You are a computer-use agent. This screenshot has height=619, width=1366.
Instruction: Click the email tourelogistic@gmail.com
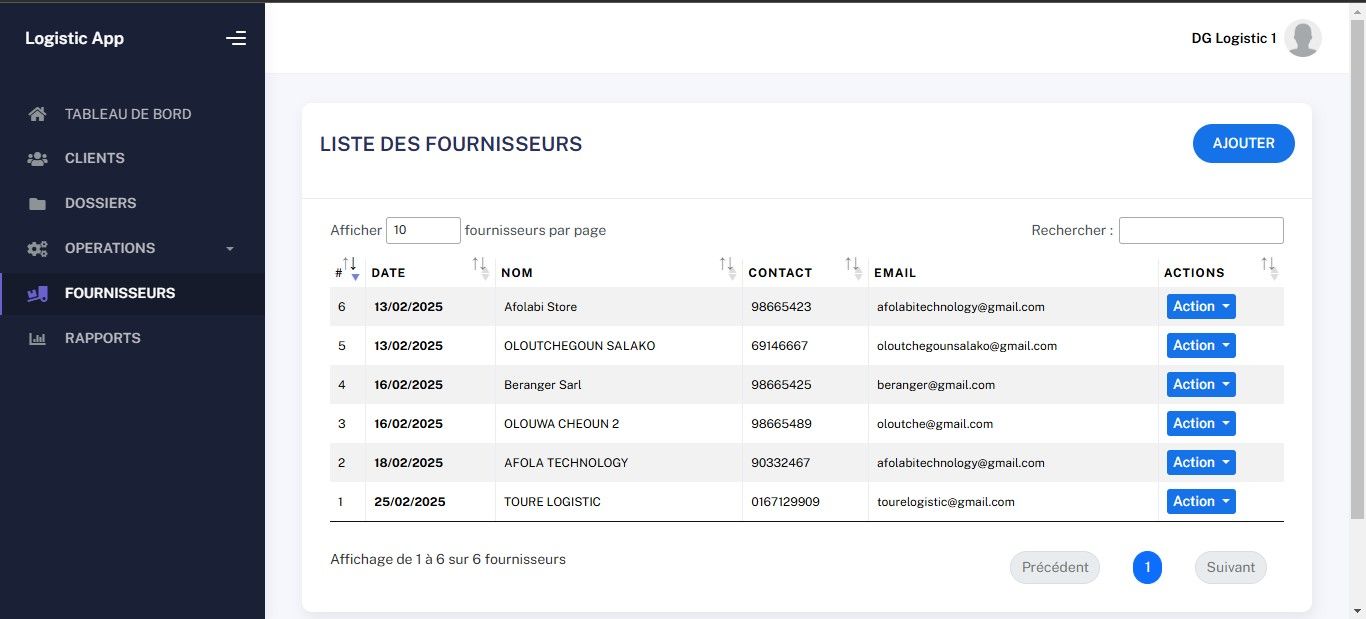[946, 502]
